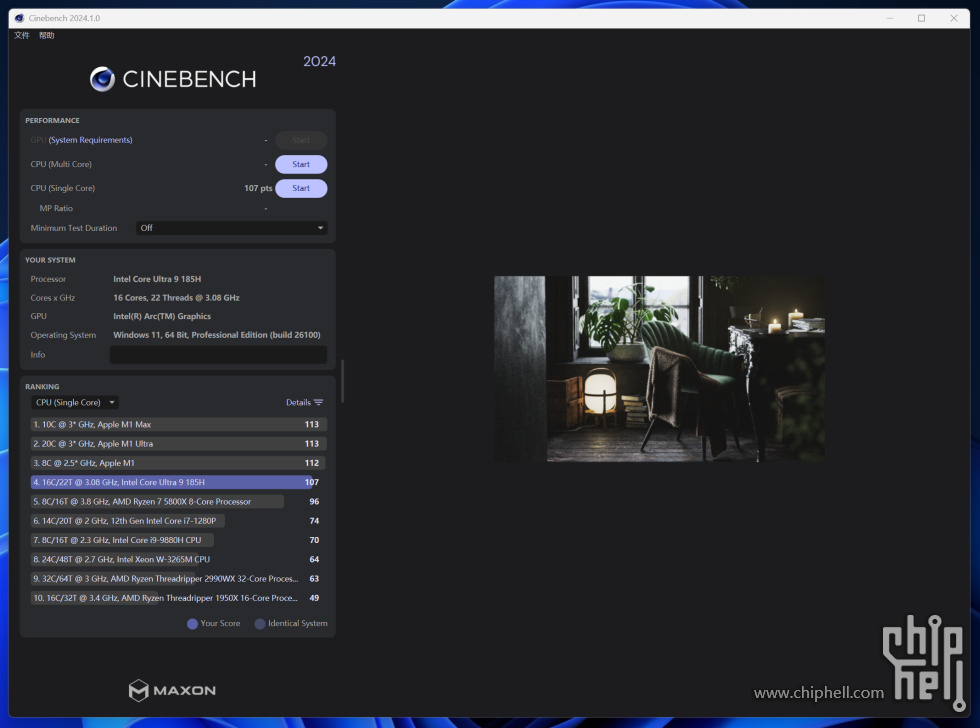Select the "8C @ 2.5* GHz, Apple M1" row
Screen dimensions: 980x728
tap(179, 463)
